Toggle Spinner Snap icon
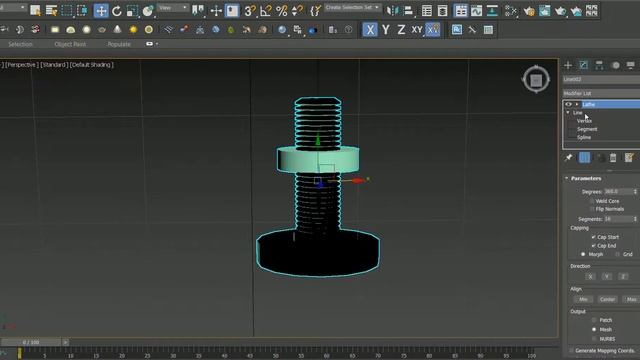Viewport: 640px width, 360px height. pyautogui.click(x=298, y=11)
